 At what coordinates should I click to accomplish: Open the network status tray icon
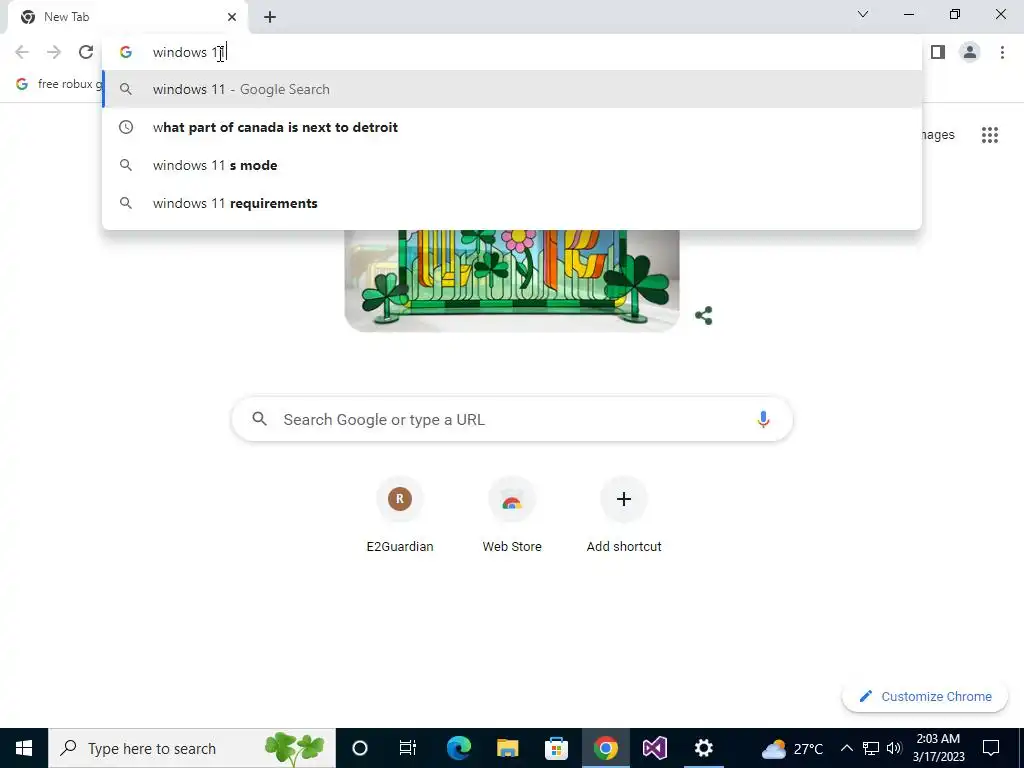click(871, 748)
